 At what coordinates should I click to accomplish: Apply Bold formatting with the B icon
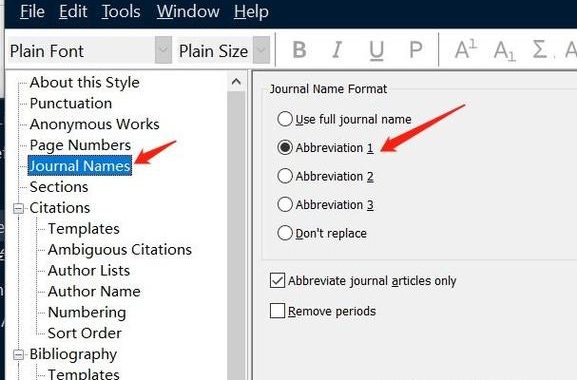click(x=299, y=50)
